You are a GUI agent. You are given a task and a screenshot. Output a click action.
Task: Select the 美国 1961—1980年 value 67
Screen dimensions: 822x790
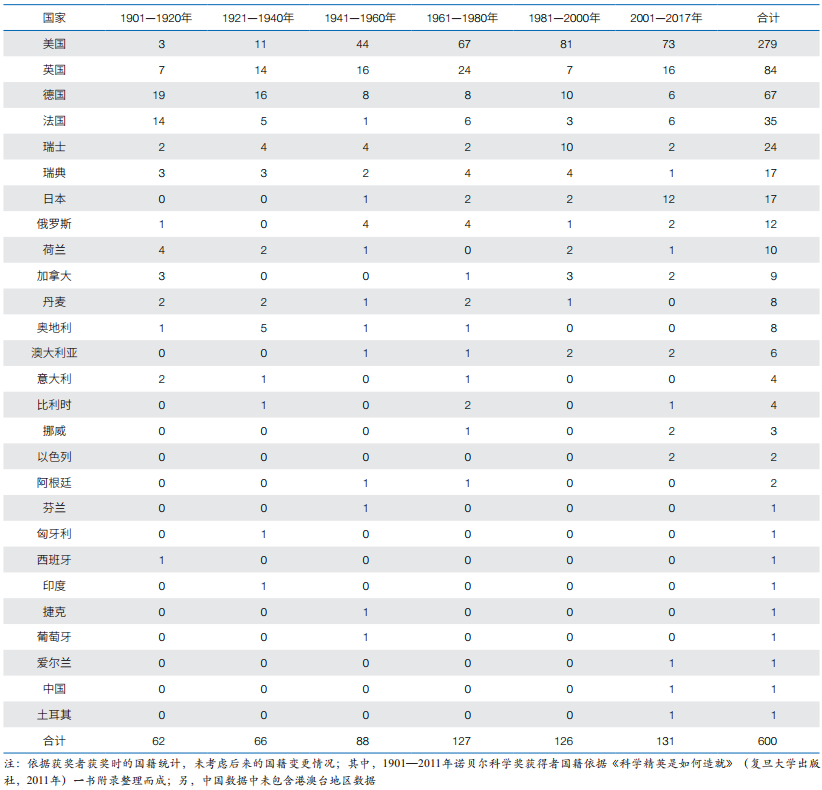(464, 44)
